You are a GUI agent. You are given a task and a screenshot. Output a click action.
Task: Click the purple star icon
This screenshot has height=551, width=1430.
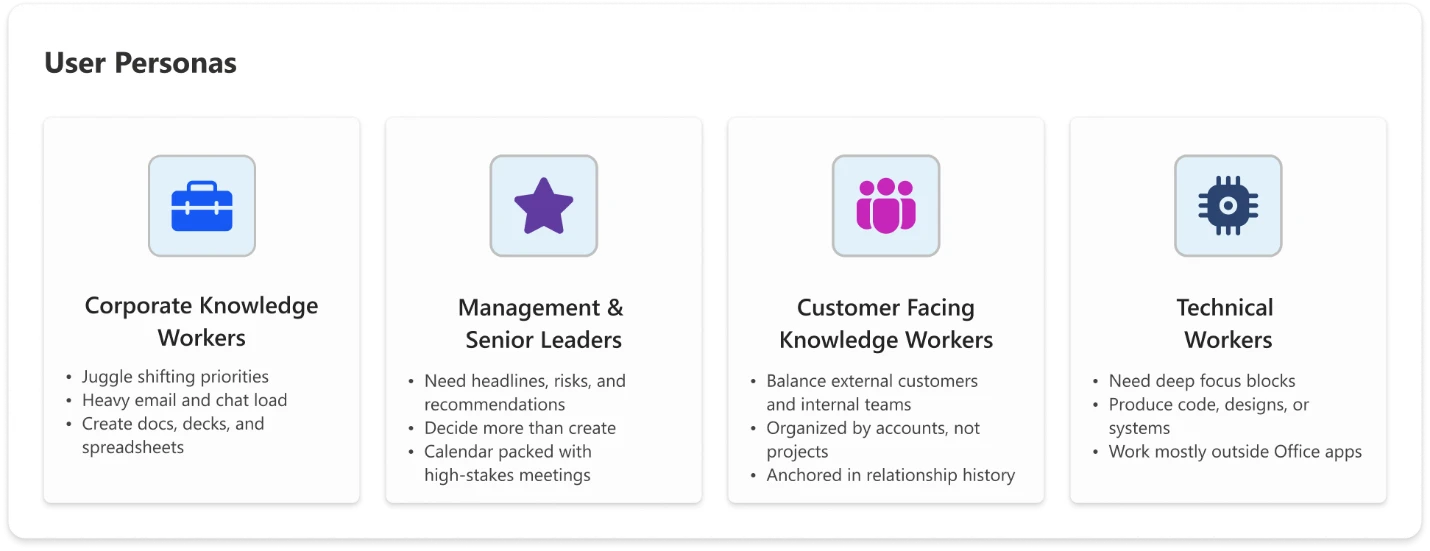pos(544,206)
